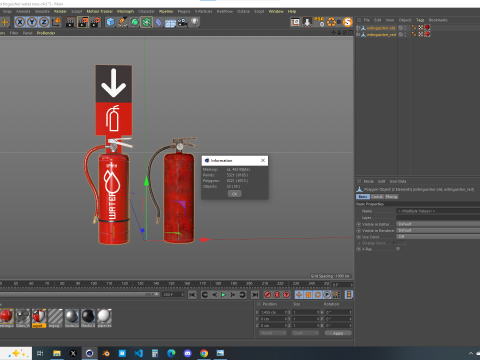The width and height of the screenshot is (480, 360).
Task: Go to the end of the timeline
Action: click(x=255, y=295)
